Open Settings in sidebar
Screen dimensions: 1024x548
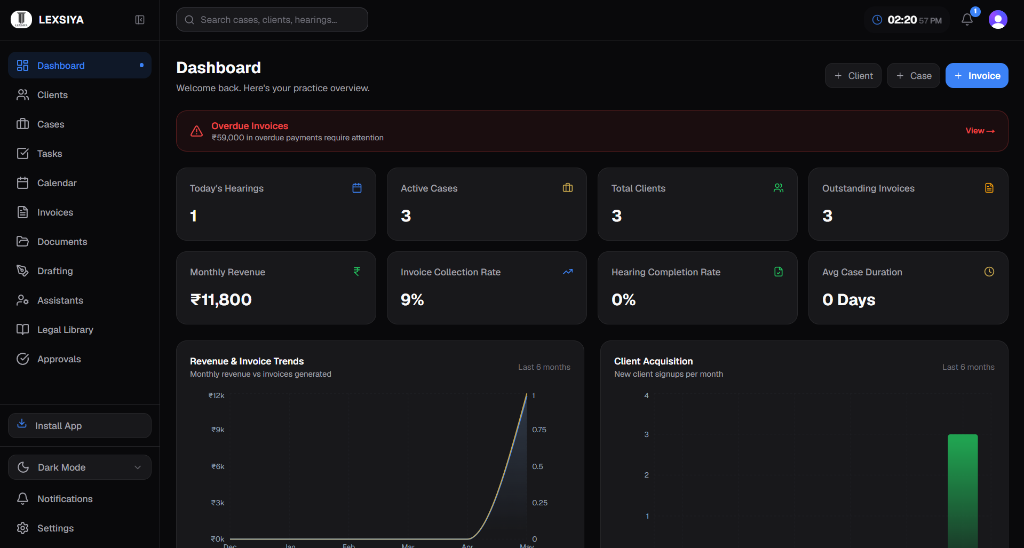pos(80,528)
